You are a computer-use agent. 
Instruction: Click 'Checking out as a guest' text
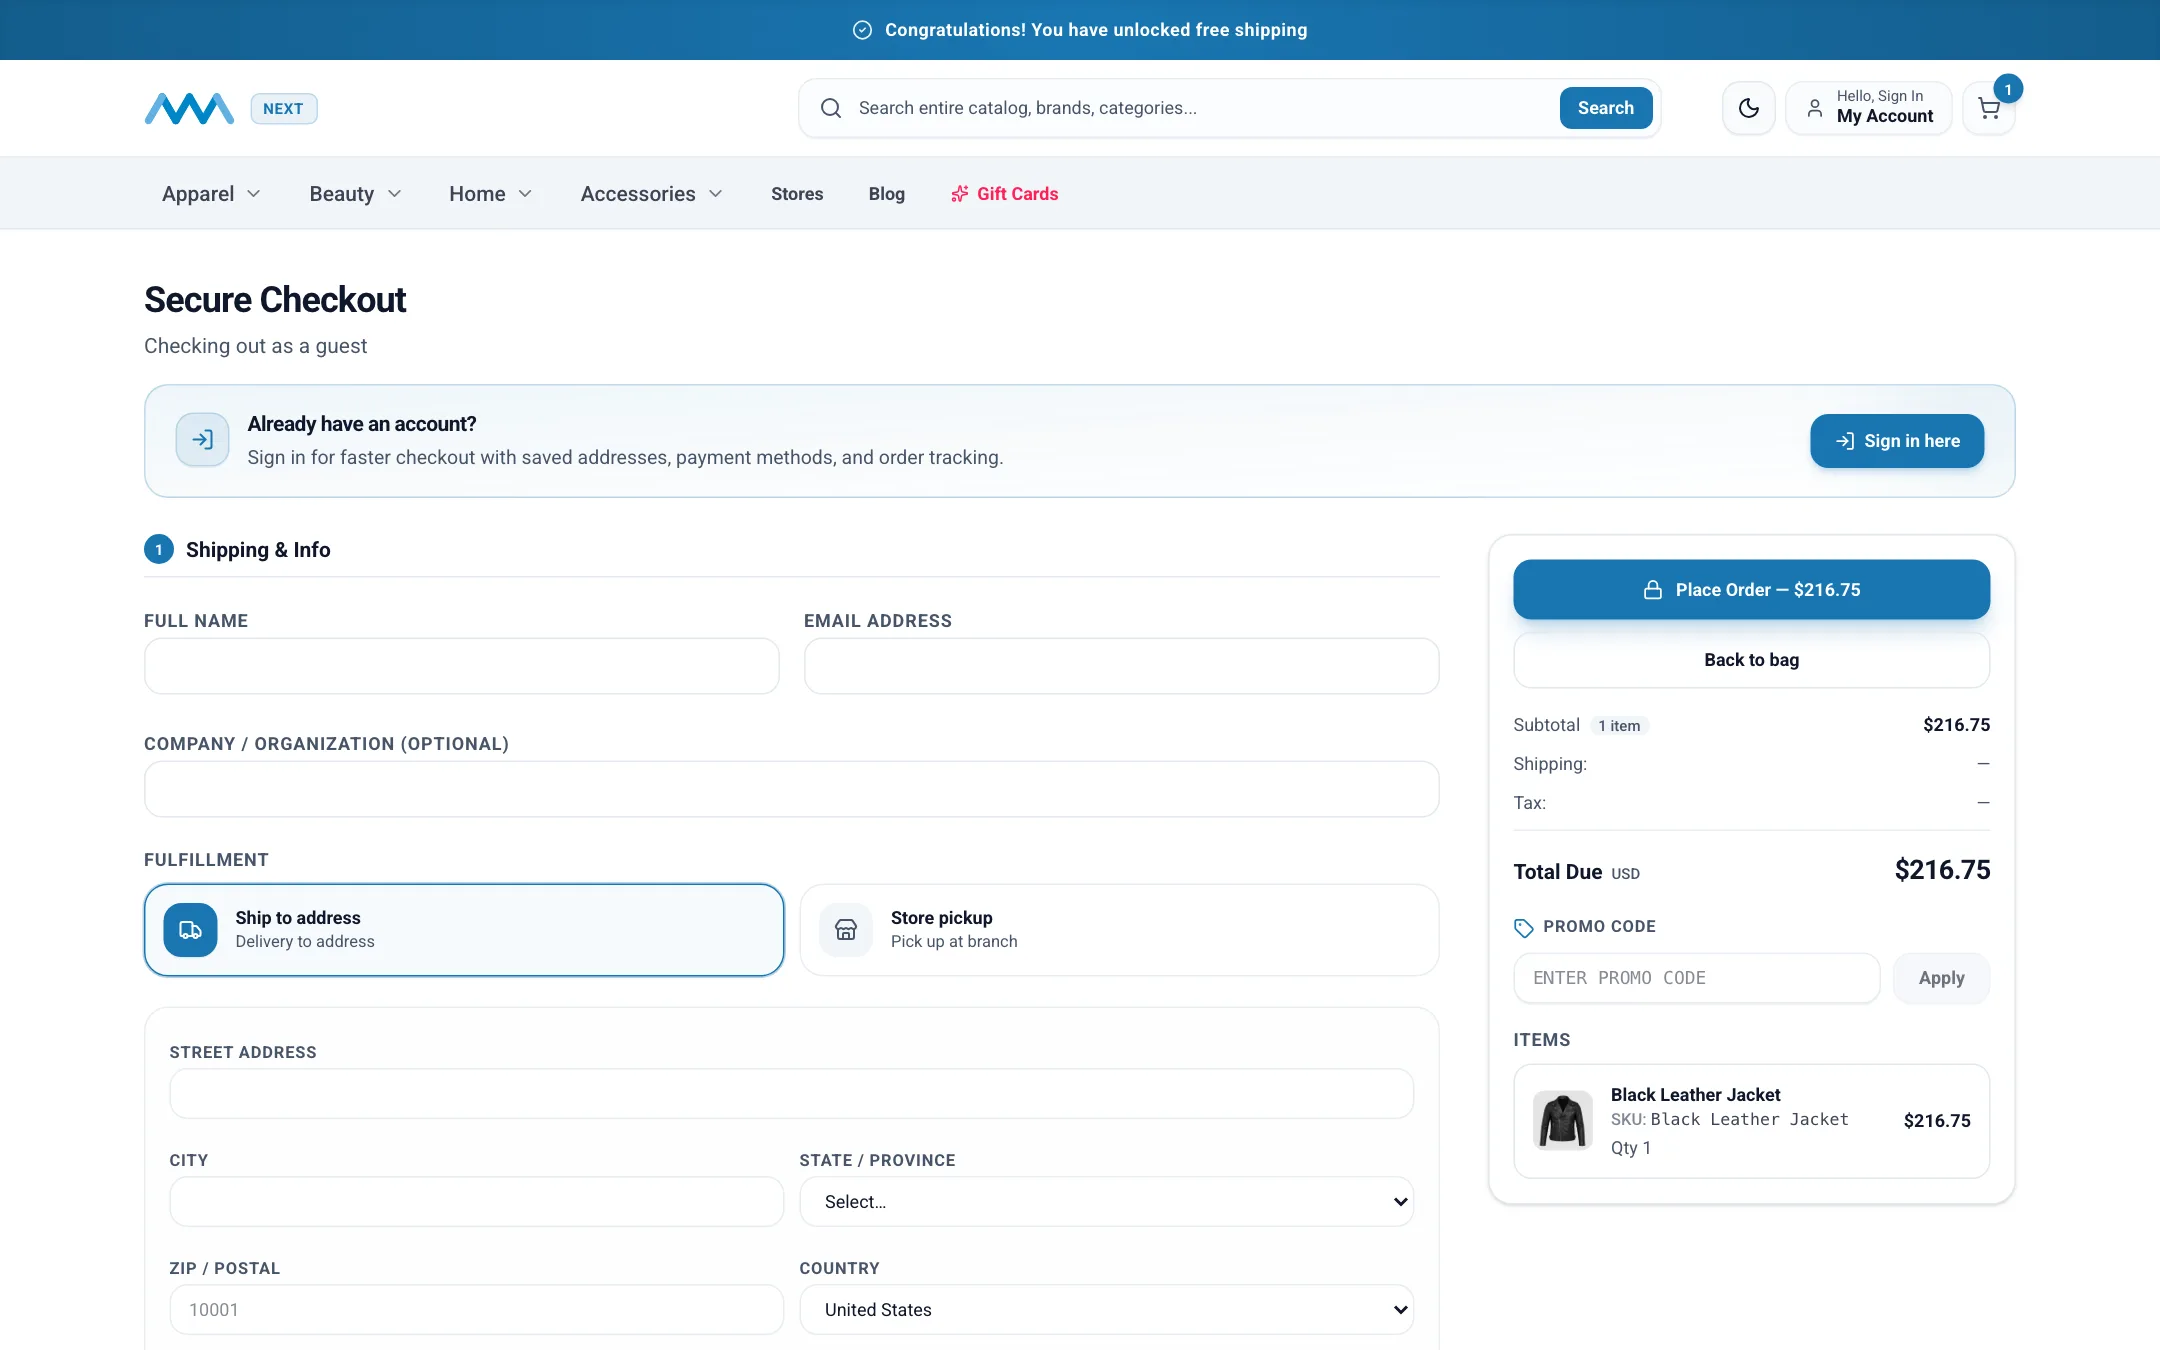(255, 346)
